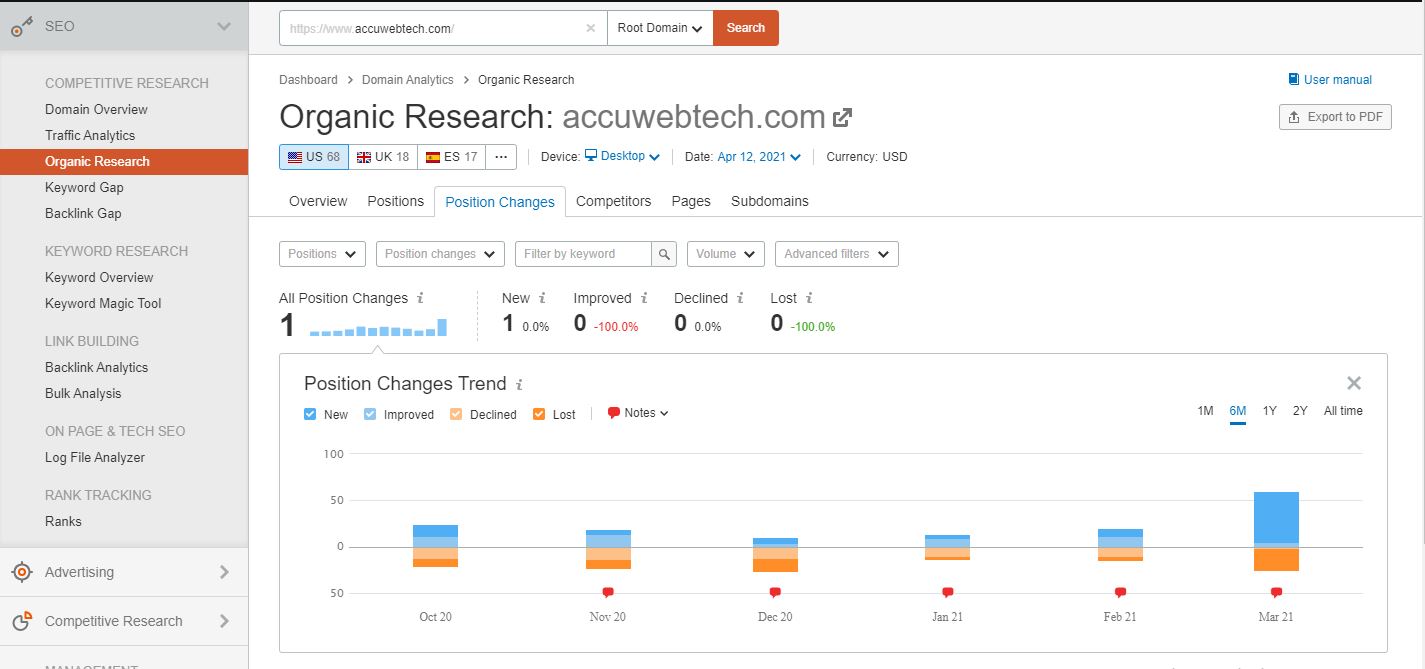Click the Dec 20 note marker
Viewport: 1425px width, 669px height.
click(x=775, y=593)
